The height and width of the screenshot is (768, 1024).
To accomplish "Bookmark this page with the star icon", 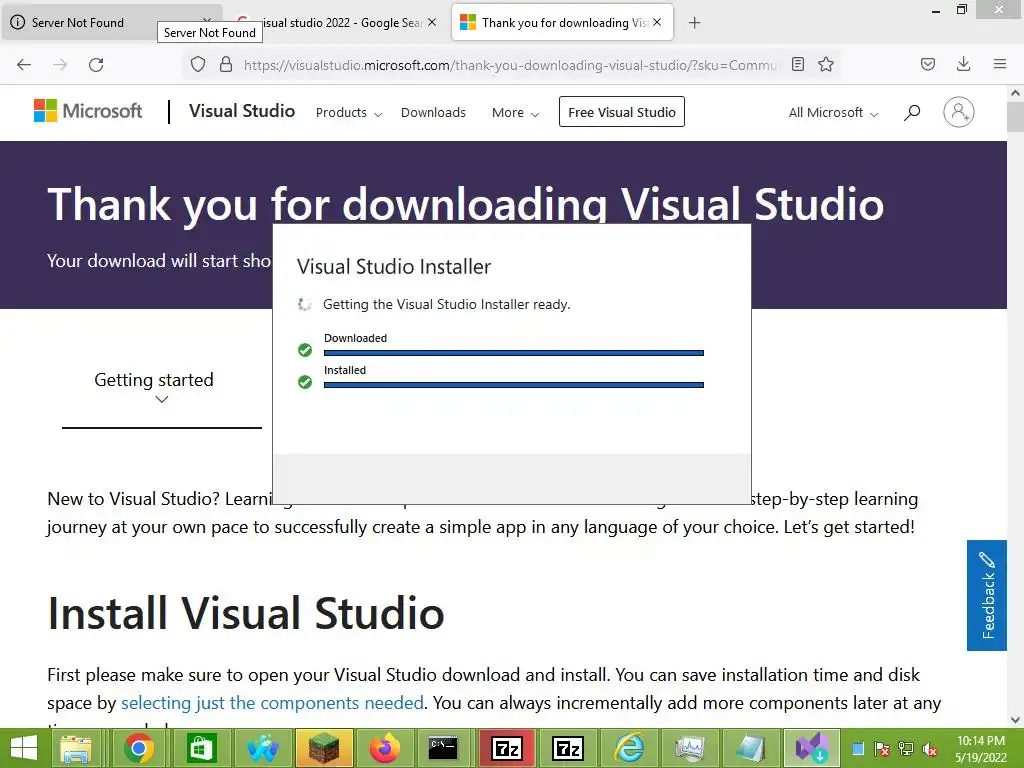I will pos(826,64).
